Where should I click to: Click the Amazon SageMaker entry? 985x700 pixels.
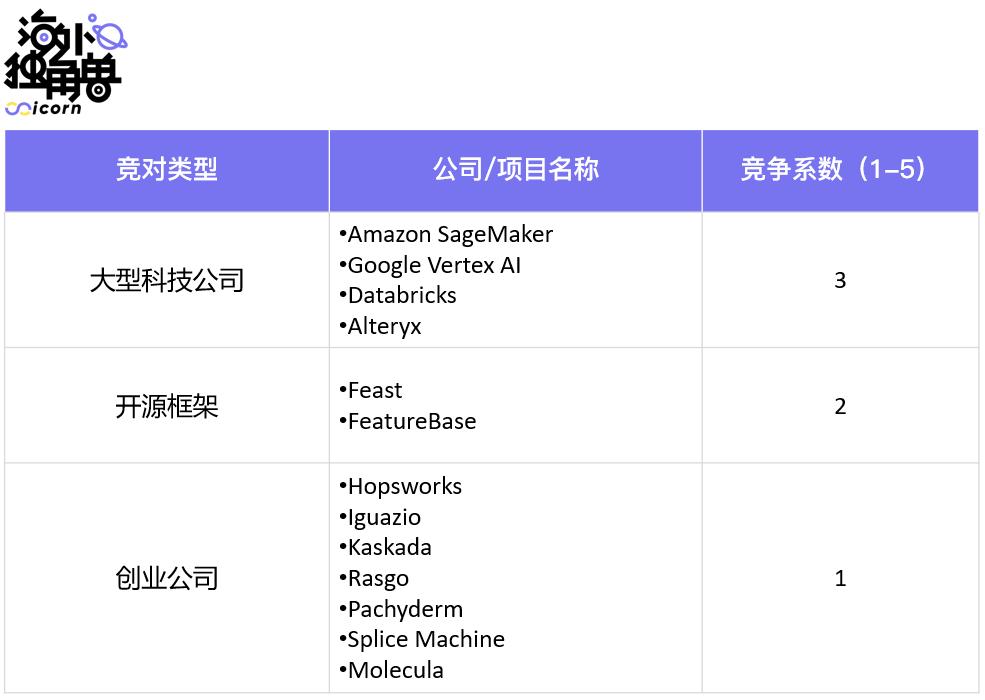(x=449, y=234)
